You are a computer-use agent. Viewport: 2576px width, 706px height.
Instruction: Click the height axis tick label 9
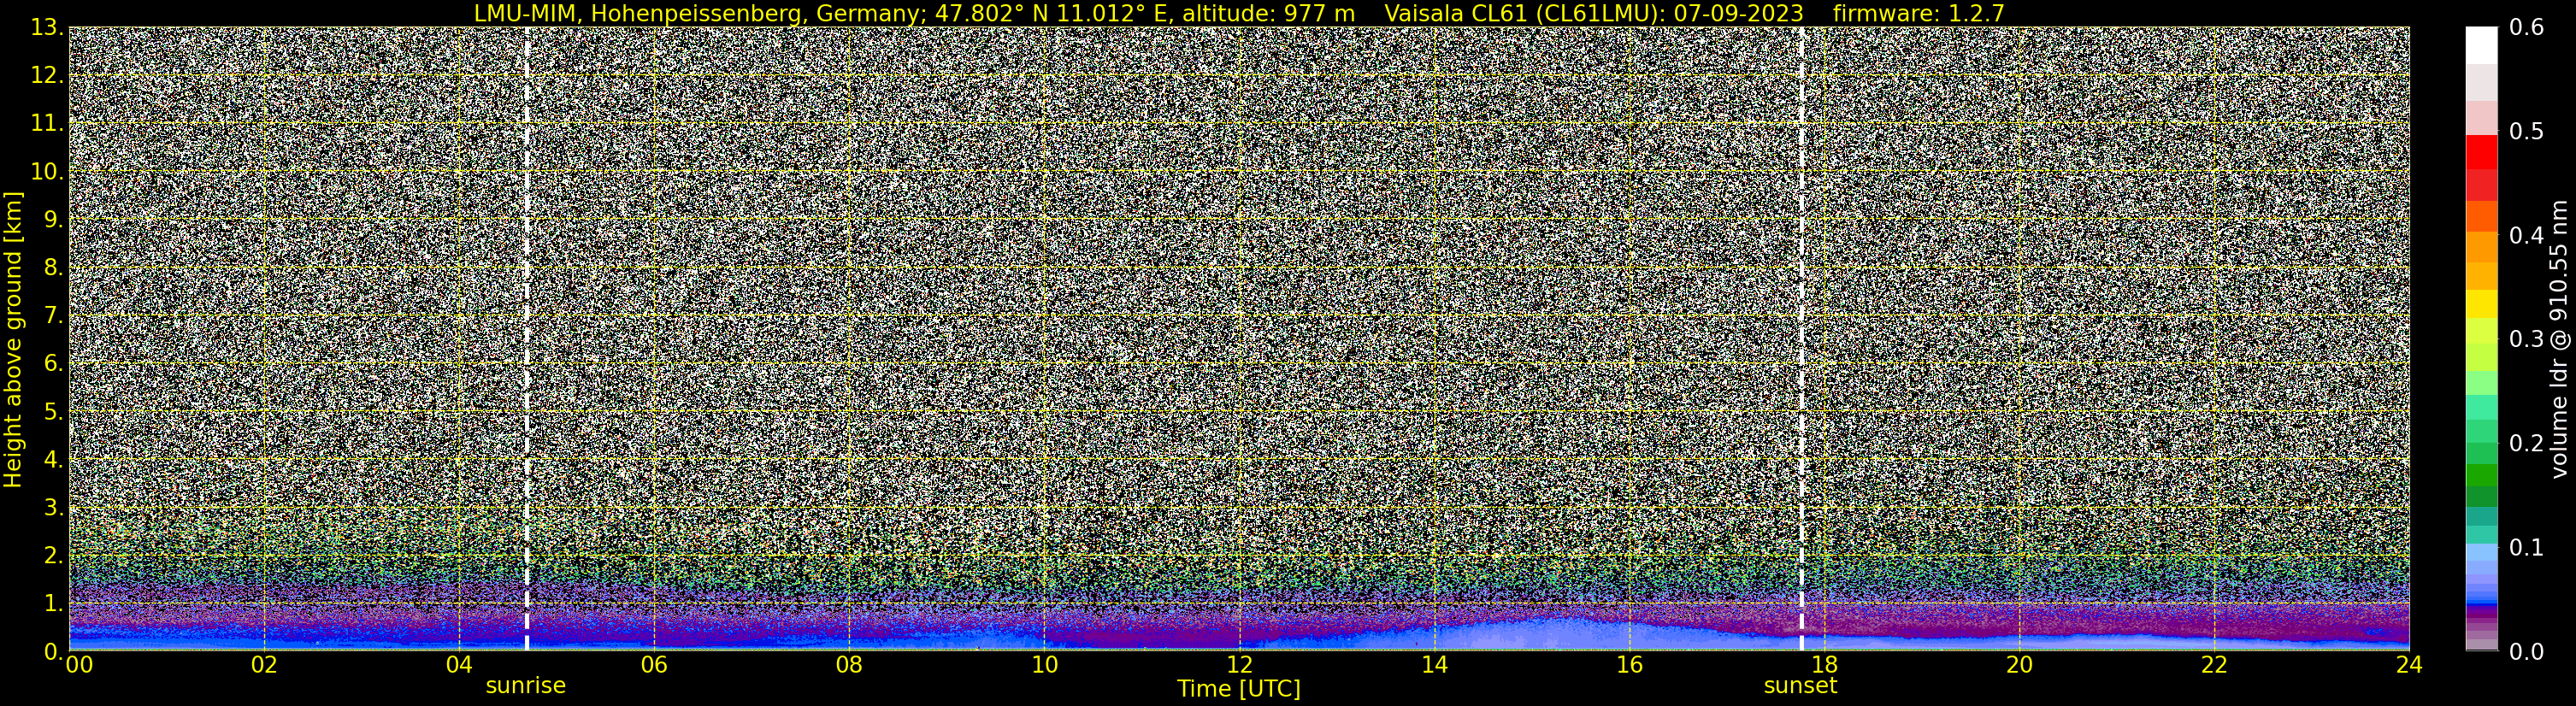point(54,219)
